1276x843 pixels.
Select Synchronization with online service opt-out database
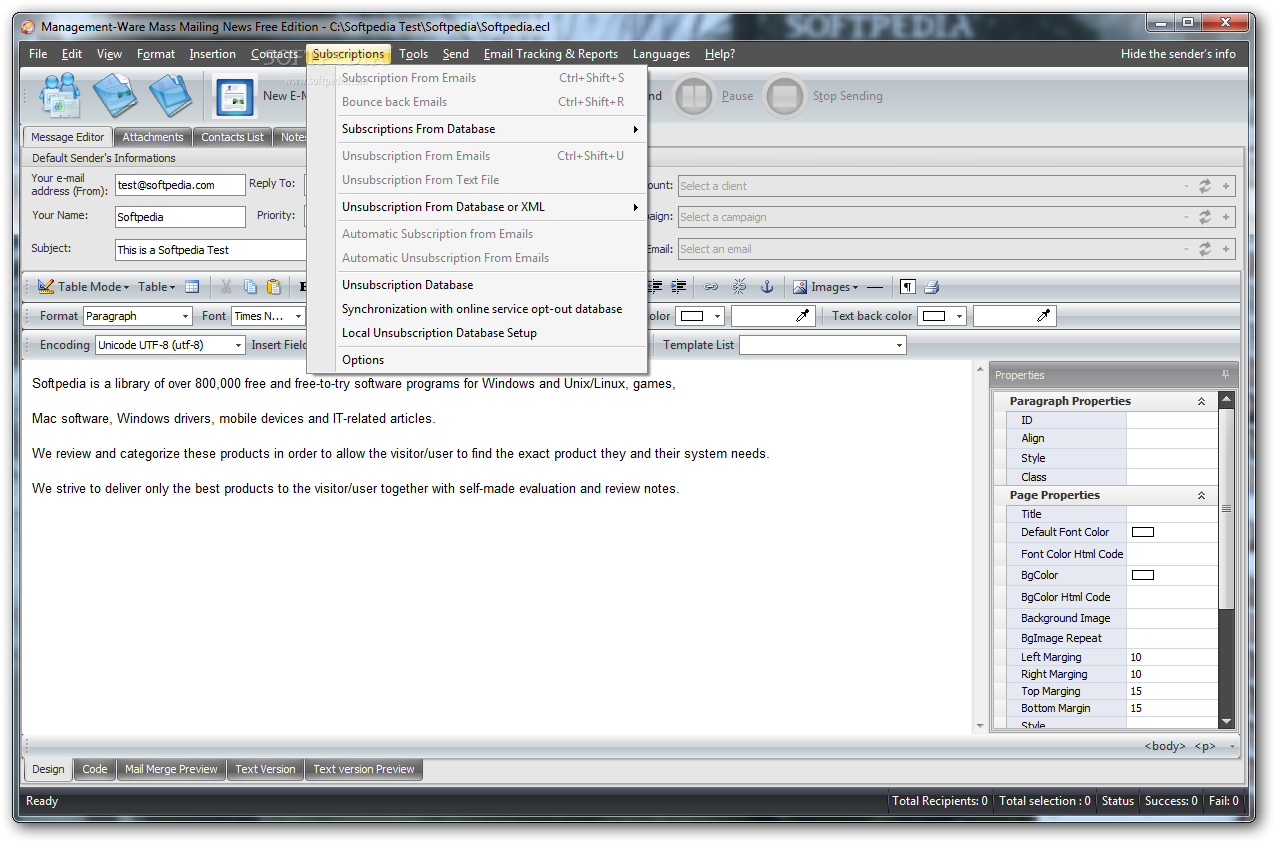pyautogui.click(x=477, y=309)
